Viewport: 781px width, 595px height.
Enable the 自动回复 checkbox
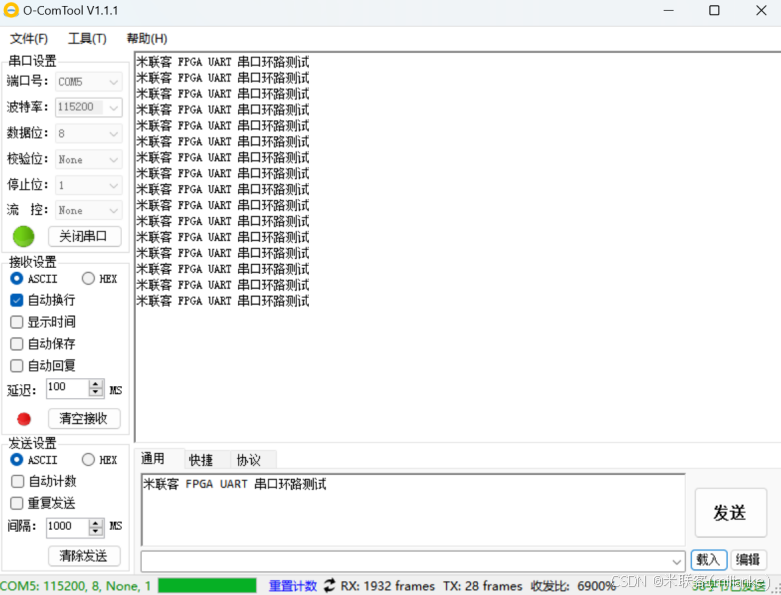point(16,366)
